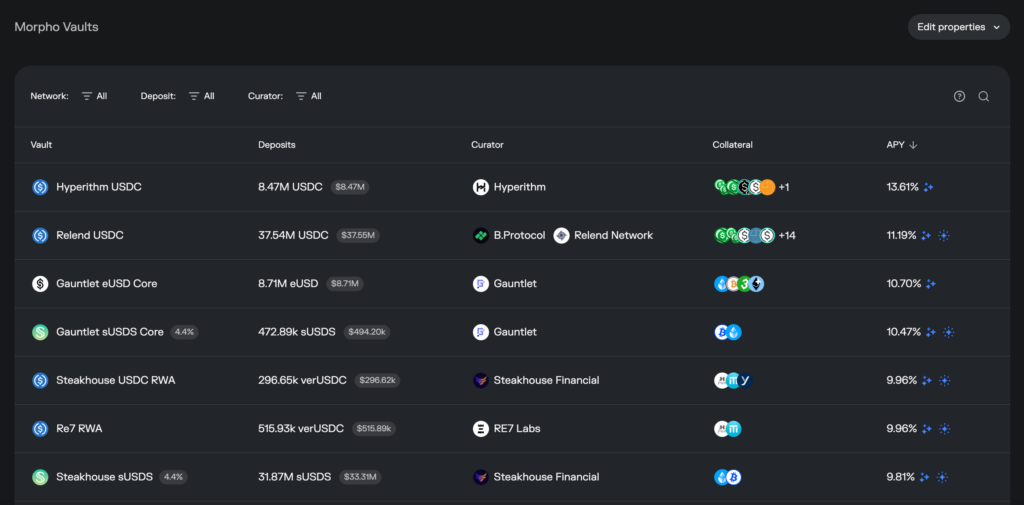
Task: Sort by the APY column header
Action: (902, 145)
